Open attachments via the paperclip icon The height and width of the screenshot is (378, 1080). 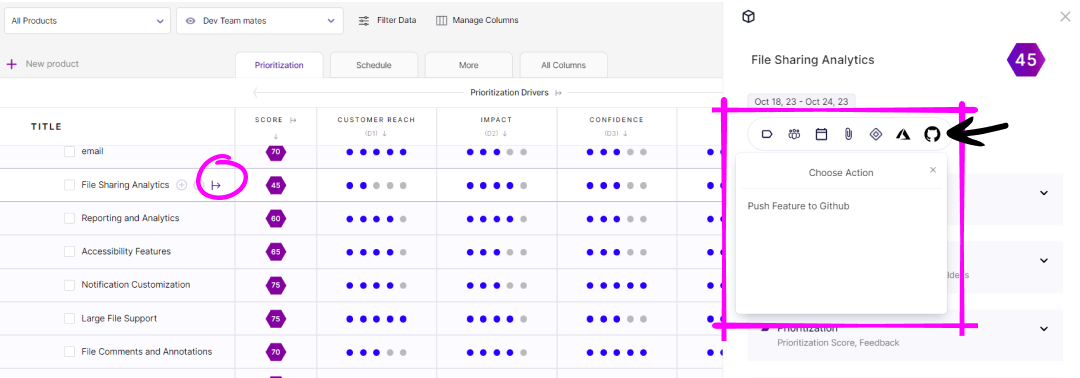tap(849, 134)
